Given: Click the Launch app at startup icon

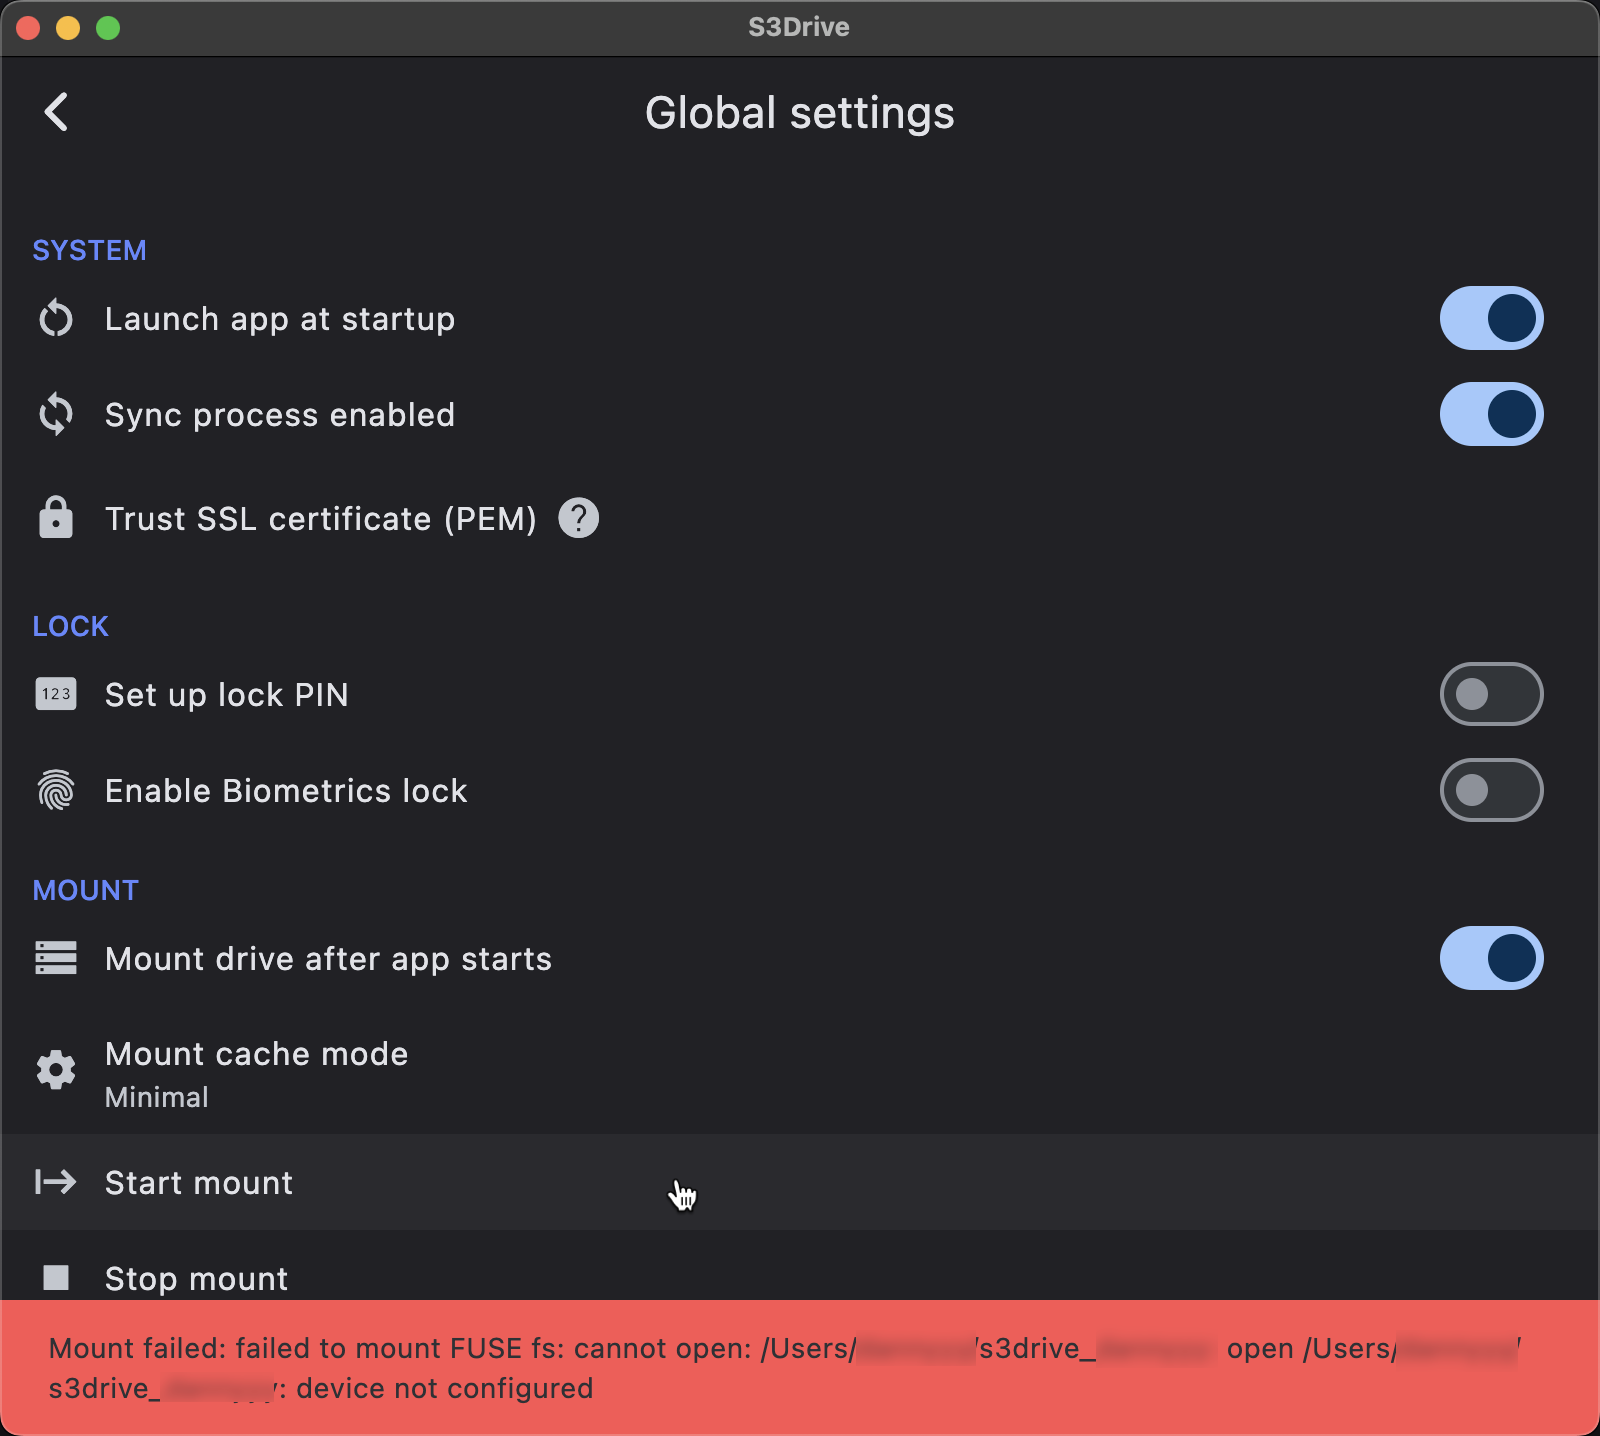Looking at the screenshot, I should coord(56,319).
